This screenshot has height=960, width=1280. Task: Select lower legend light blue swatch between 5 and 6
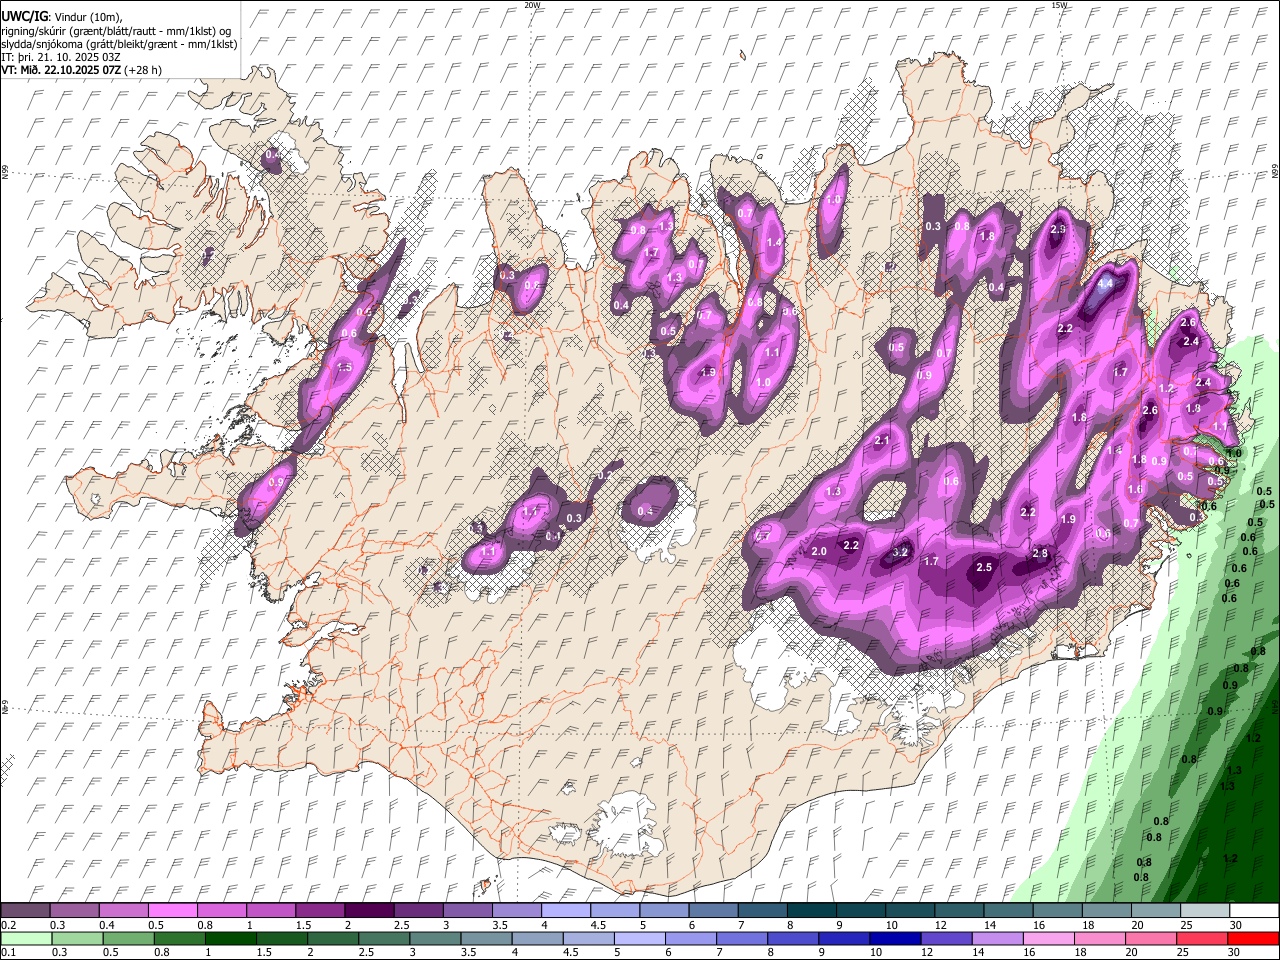coord(639,938)
